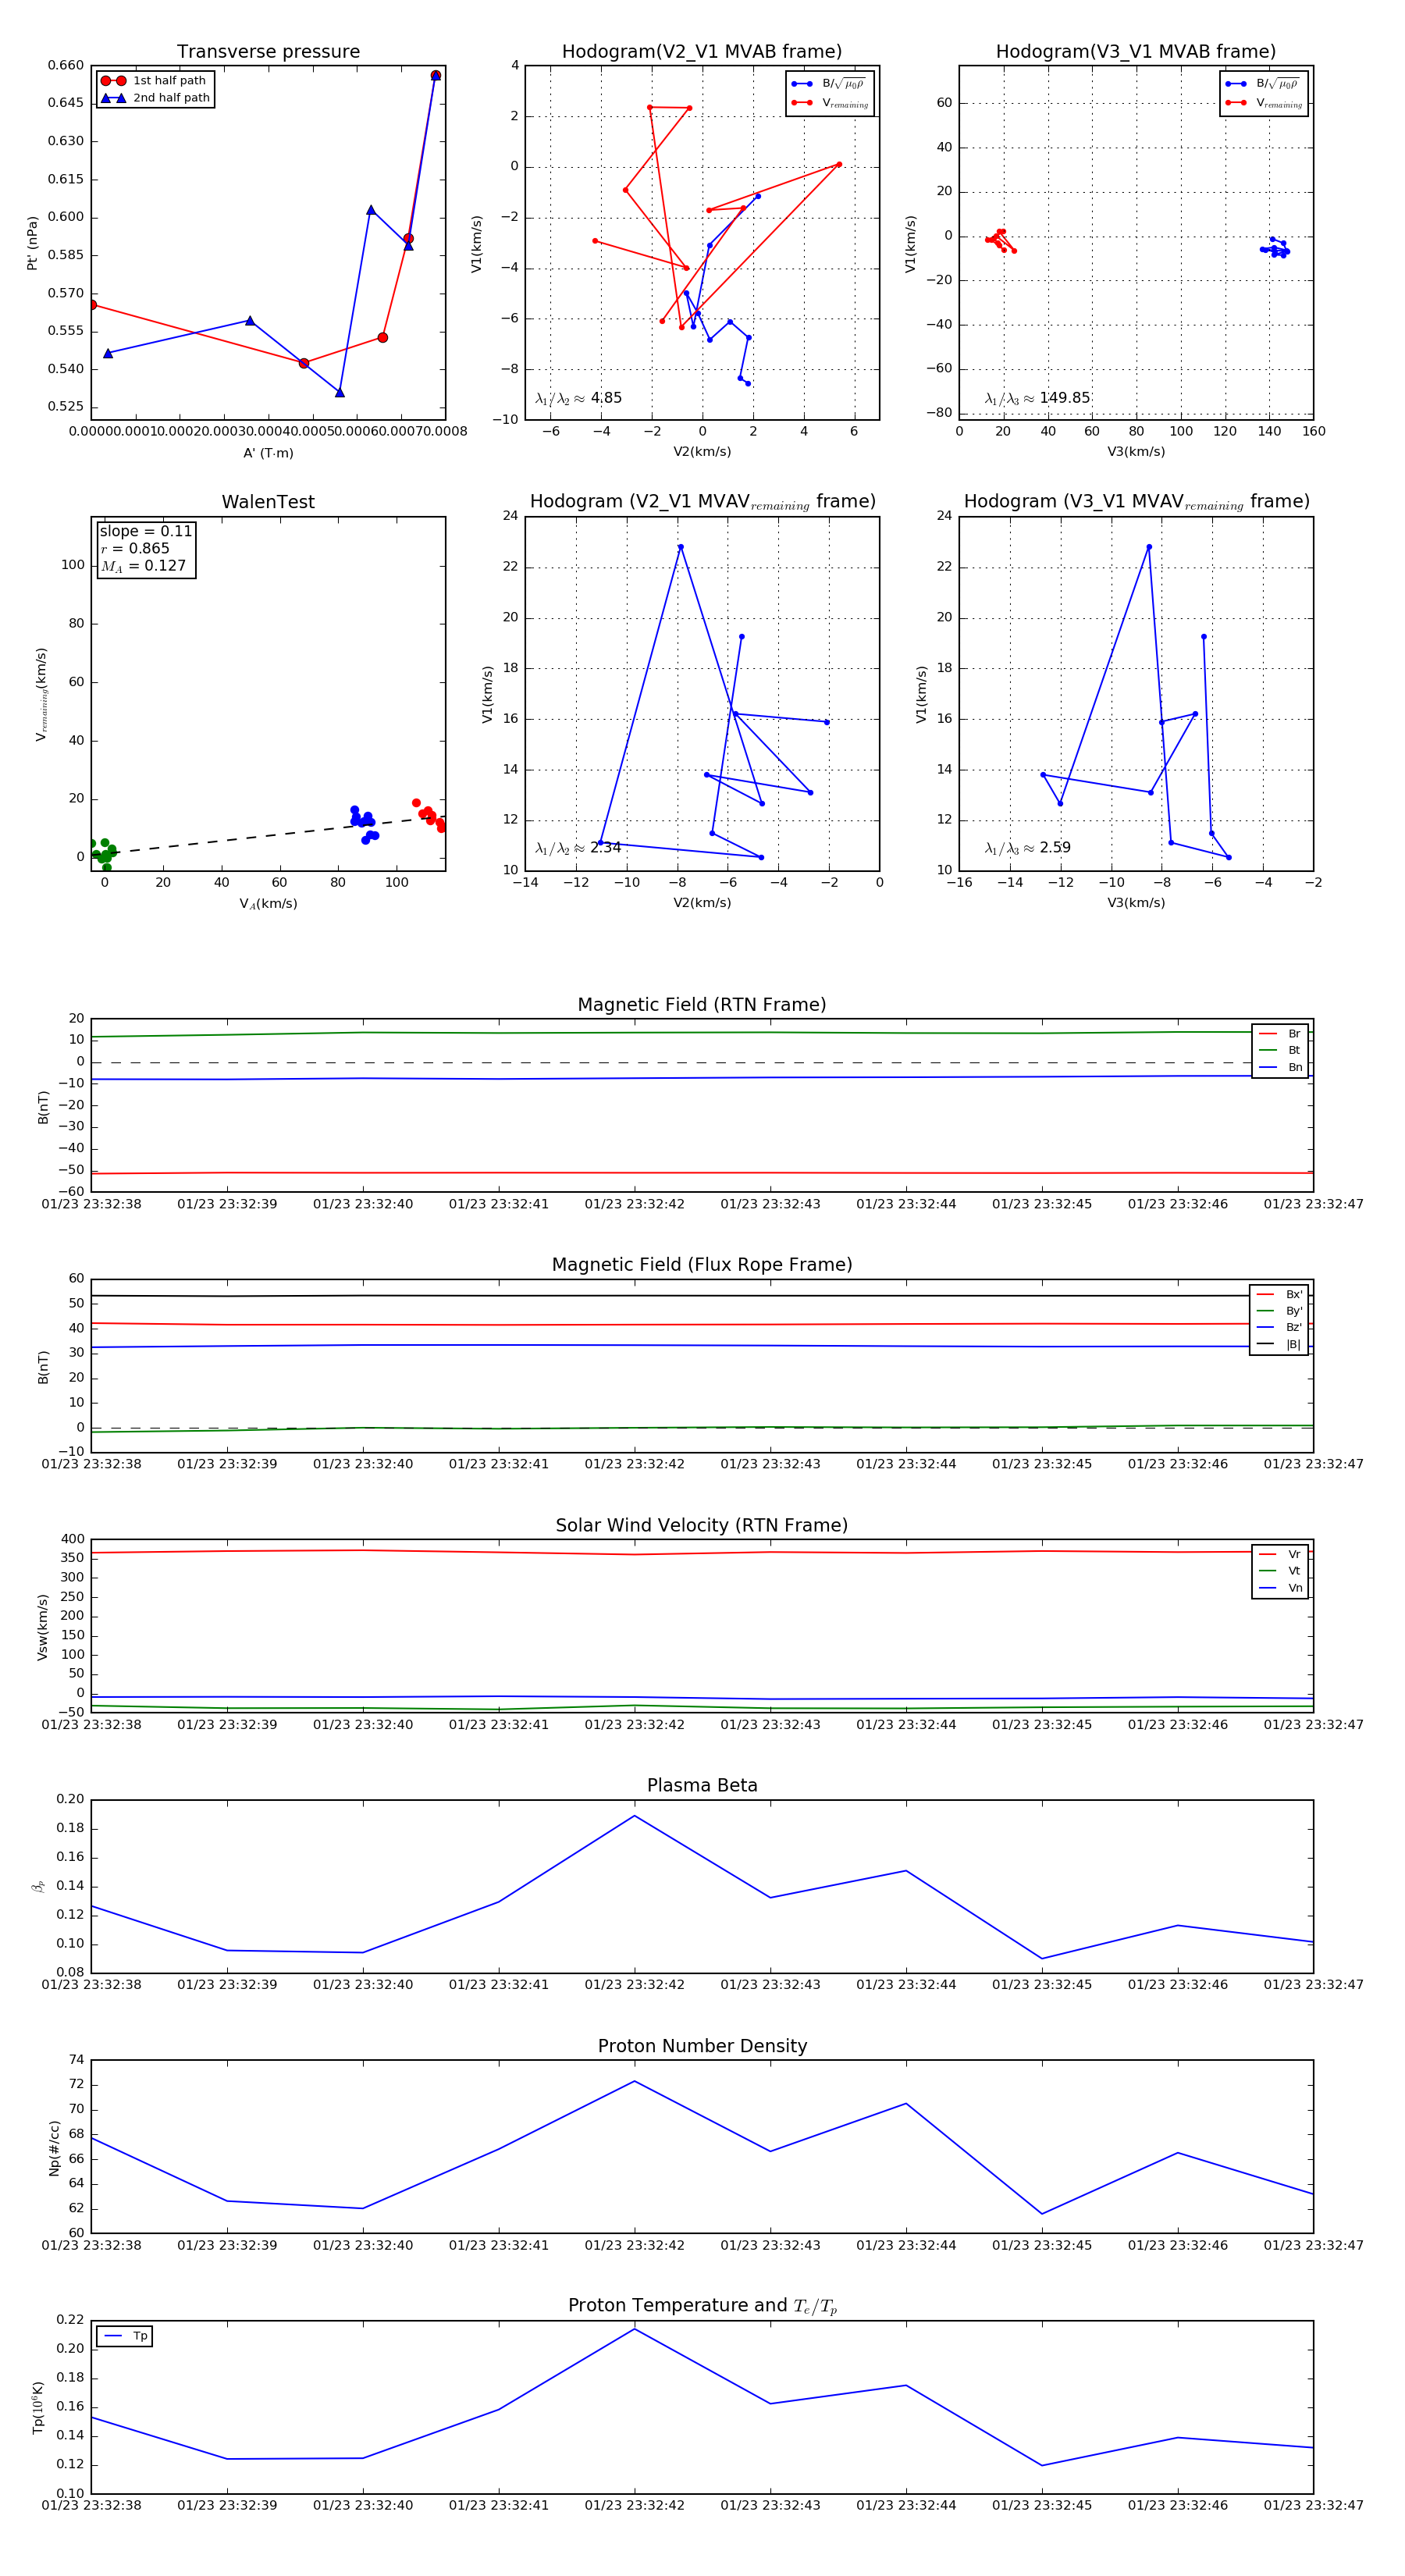Select the Bz' legend entry
Screen dimensions: 1405x2576
(x=1280, y=1327)
